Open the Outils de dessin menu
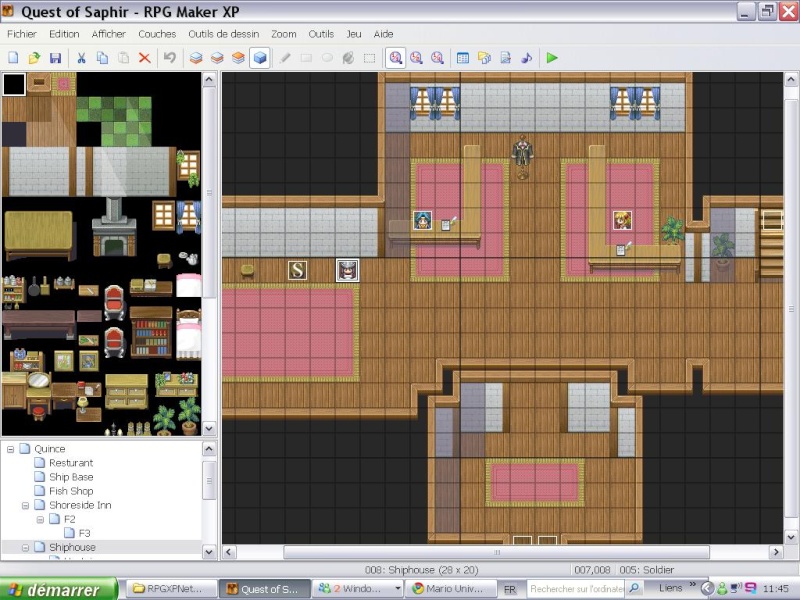 click(224, 34)
